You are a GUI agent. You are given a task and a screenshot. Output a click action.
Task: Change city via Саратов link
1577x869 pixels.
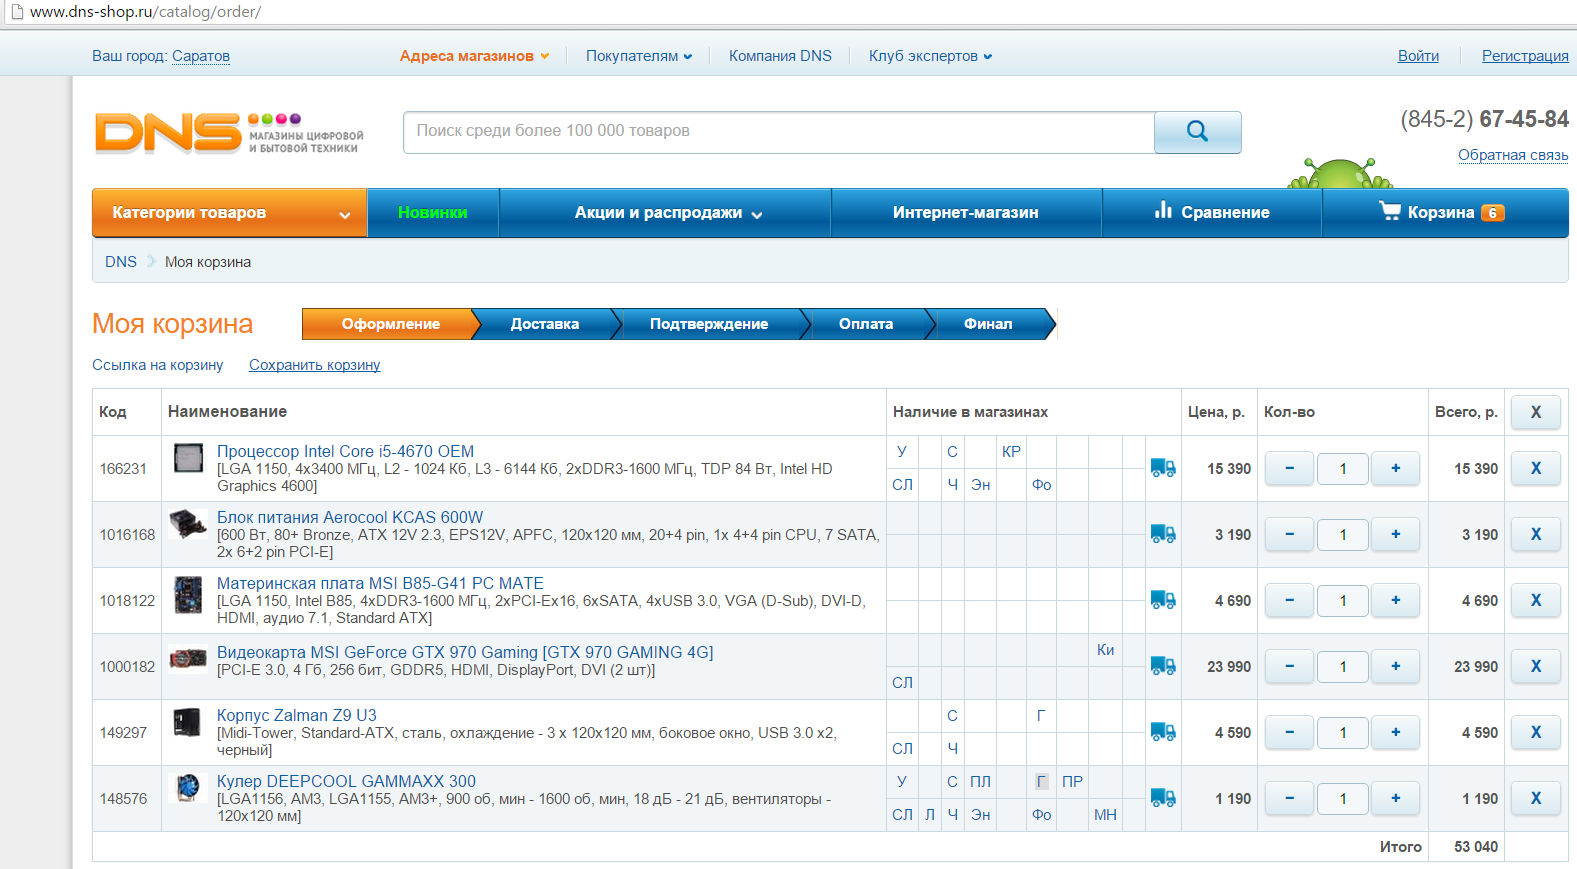[201, 56]
